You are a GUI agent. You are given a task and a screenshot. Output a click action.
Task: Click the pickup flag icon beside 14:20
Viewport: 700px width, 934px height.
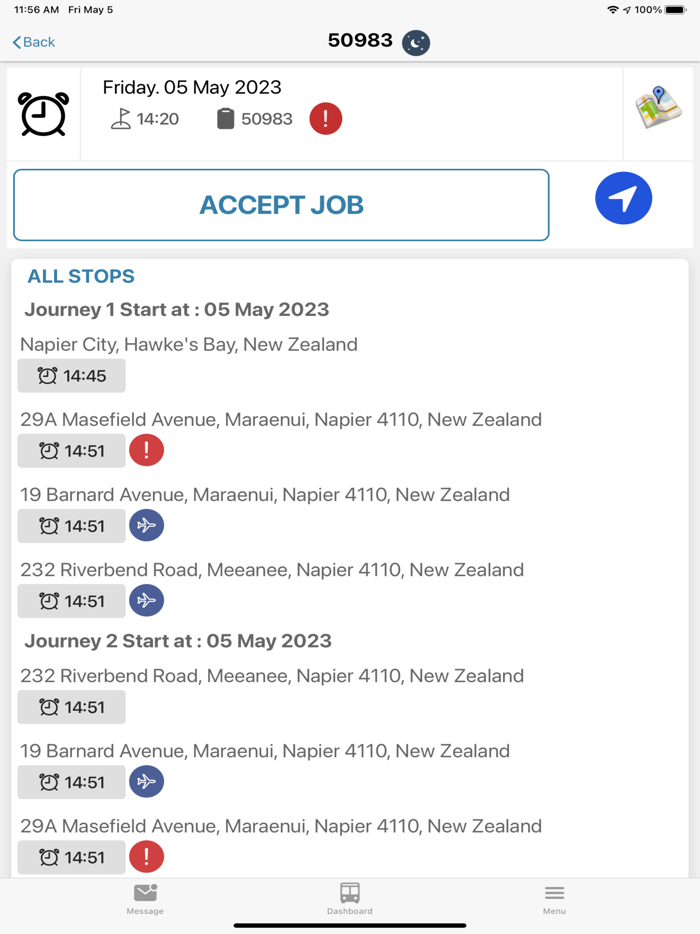[119, 118]
